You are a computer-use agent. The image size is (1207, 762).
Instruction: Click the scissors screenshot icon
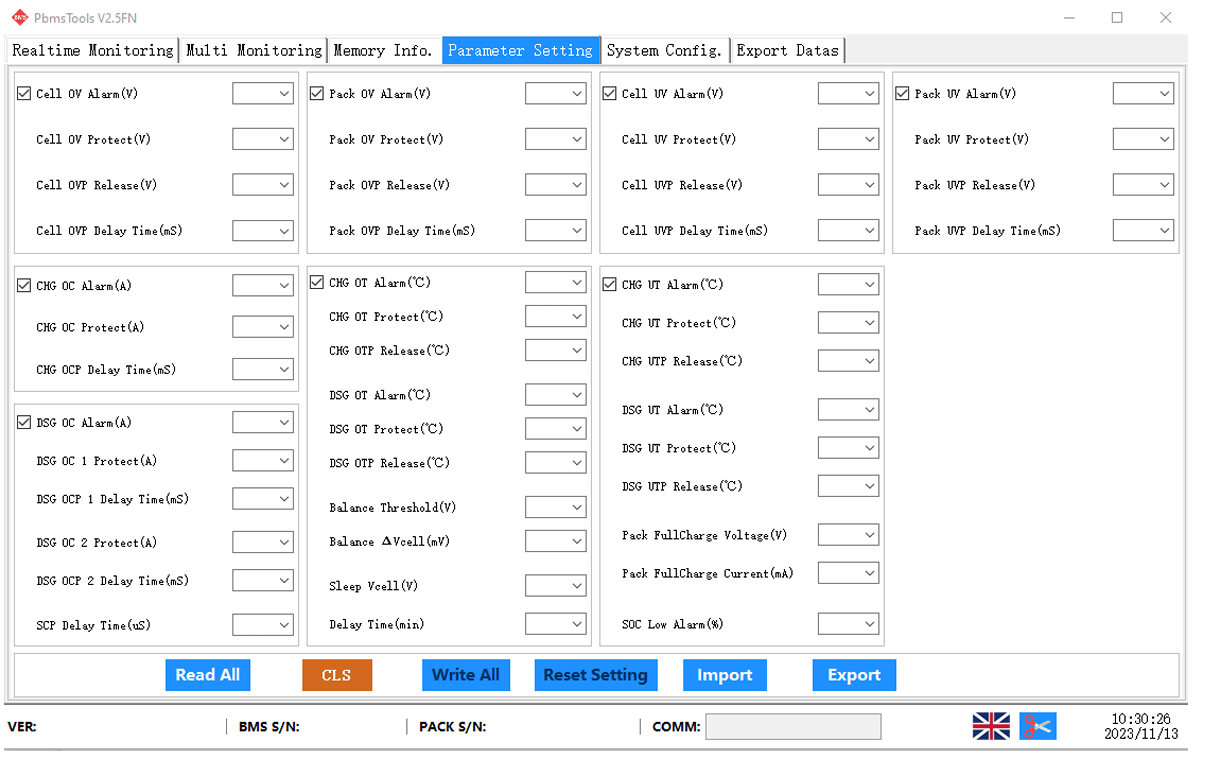(x=1037, y=726)
